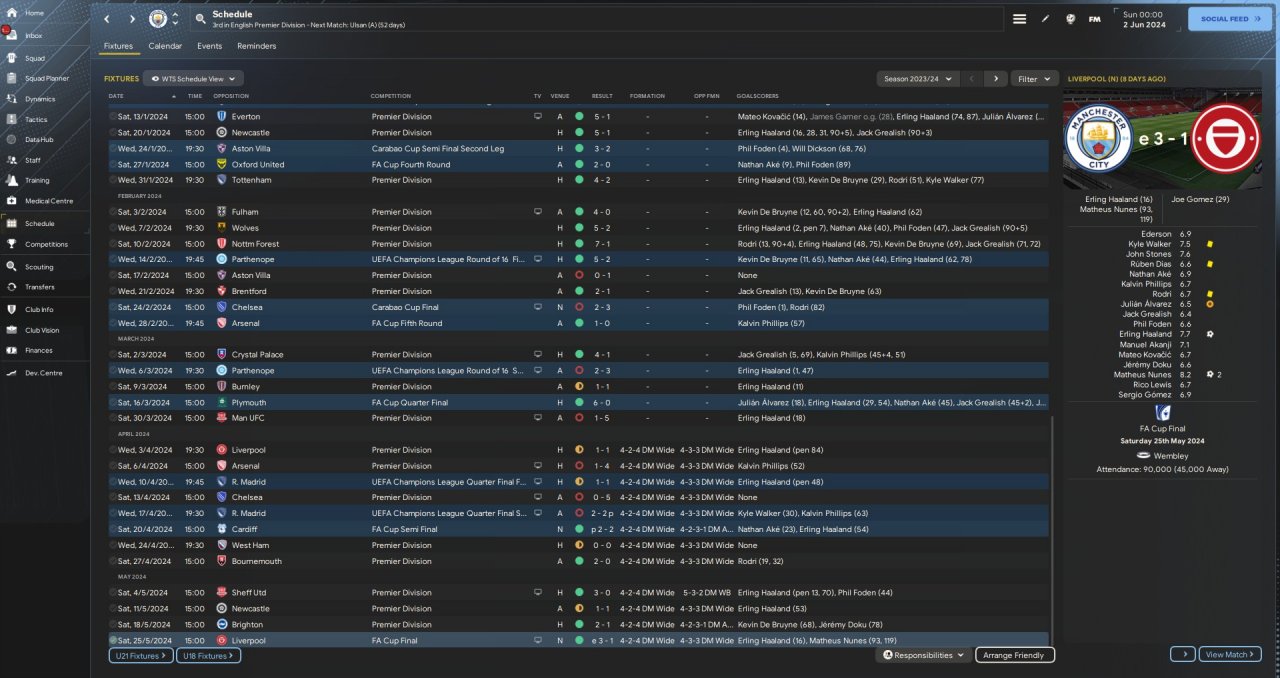The image size is (1280, 678).
Task: Select the radio button for Liverpool 25/5/2024 fixture
Action: 113,640
